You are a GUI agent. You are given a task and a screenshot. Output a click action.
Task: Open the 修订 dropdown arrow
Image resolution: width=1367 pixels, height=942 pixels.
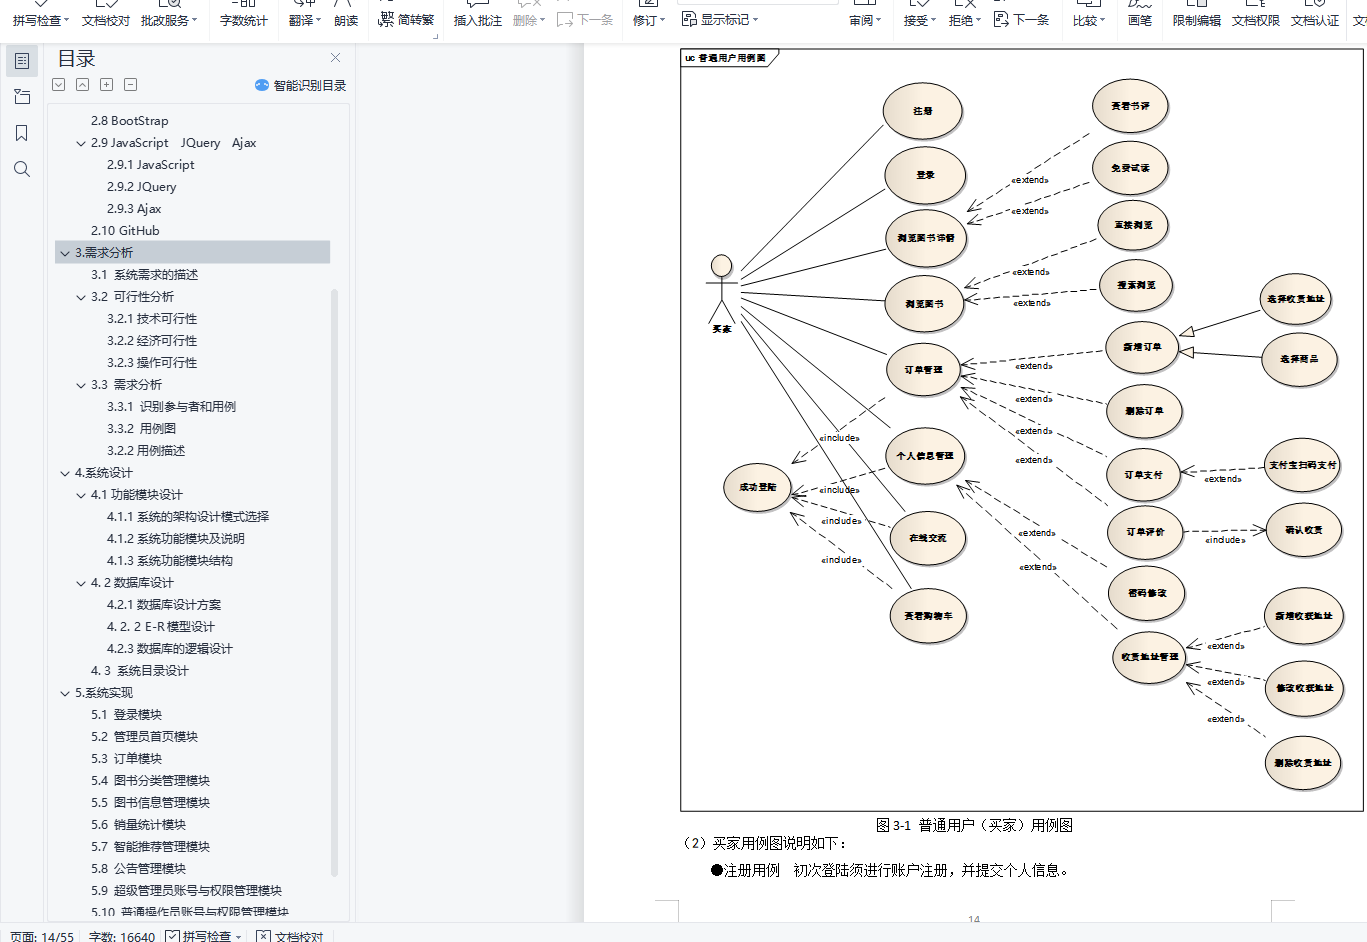662,20
